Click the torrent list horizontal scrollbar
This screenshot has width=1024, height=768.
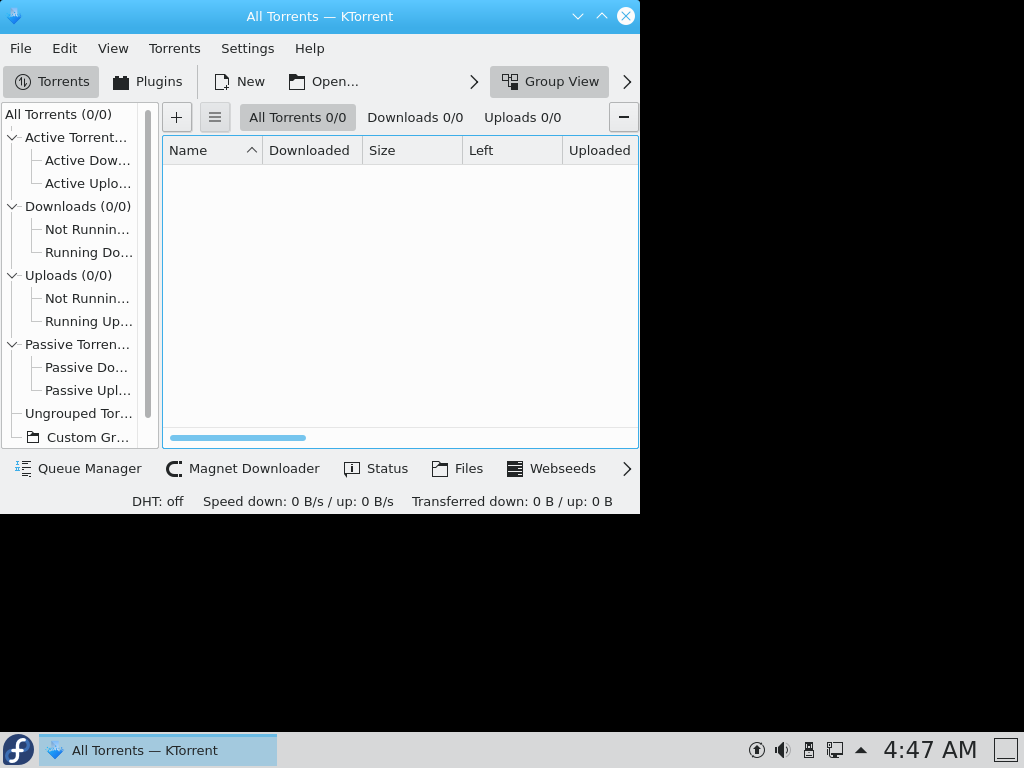pyautogui.click(x=238, y=438)
